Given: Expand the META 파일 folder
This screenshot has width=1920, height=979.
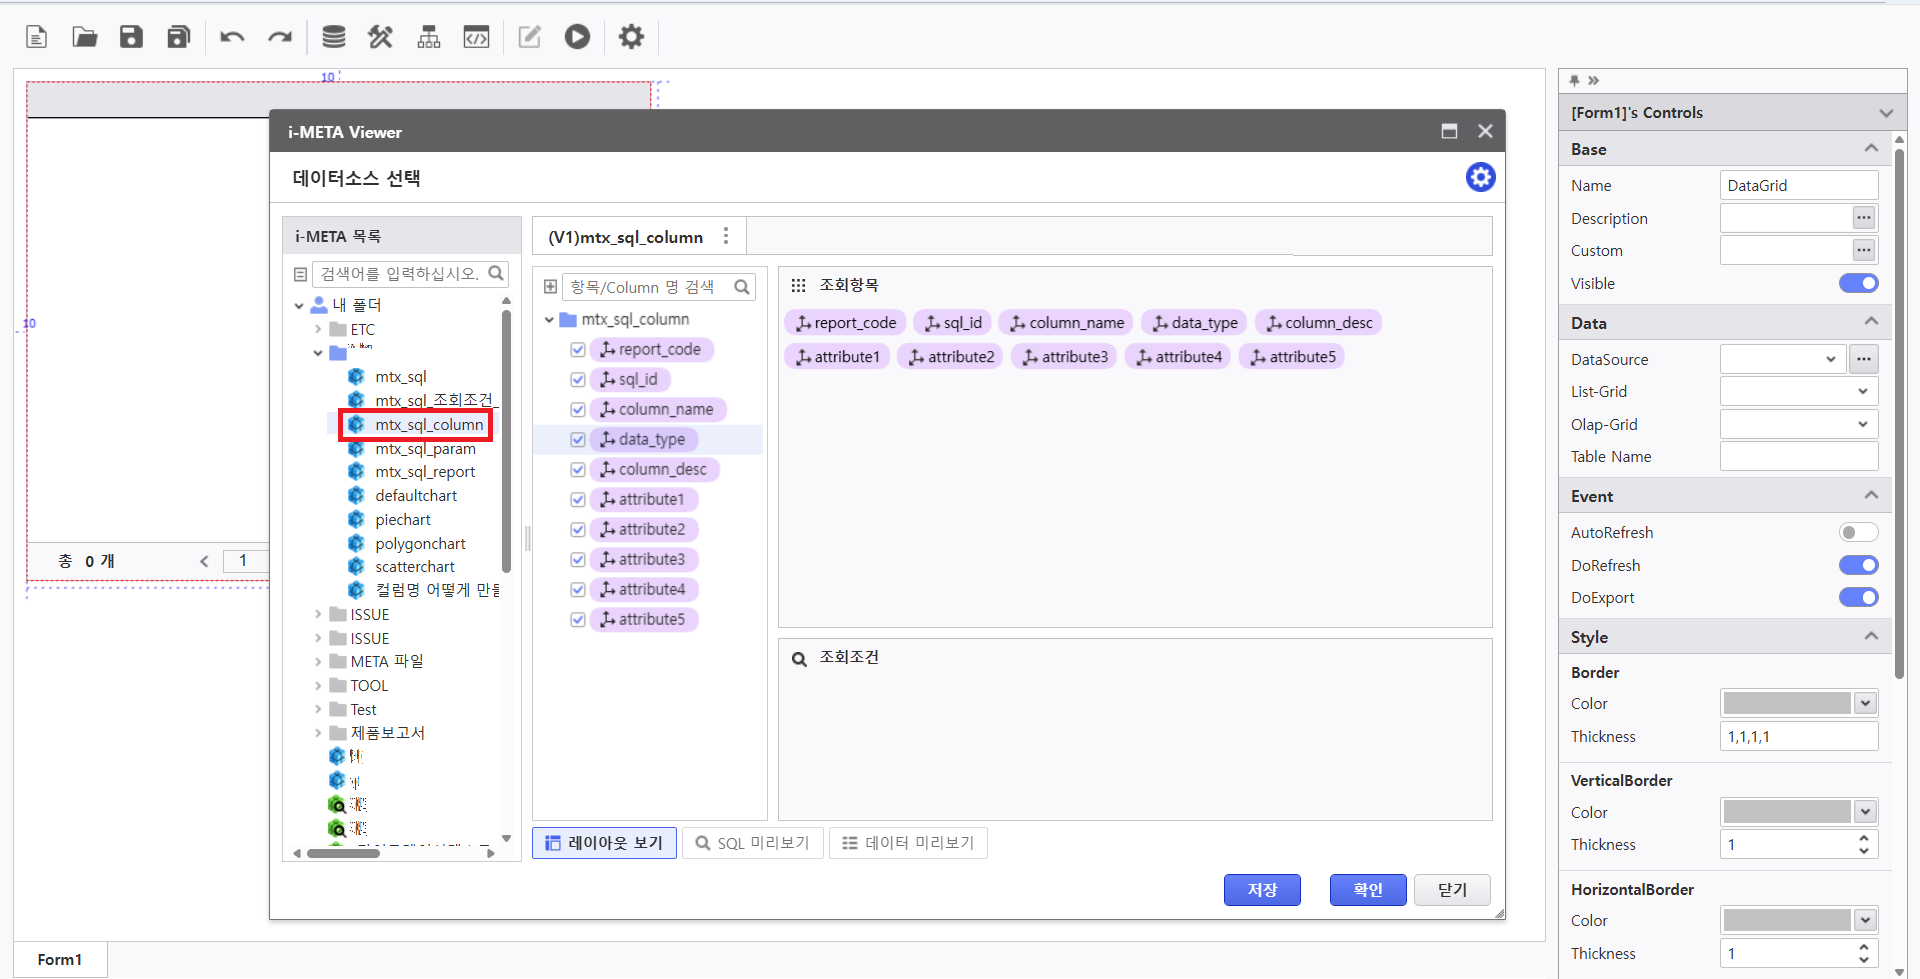Looking at the screenshot, I should coord(318,661).
